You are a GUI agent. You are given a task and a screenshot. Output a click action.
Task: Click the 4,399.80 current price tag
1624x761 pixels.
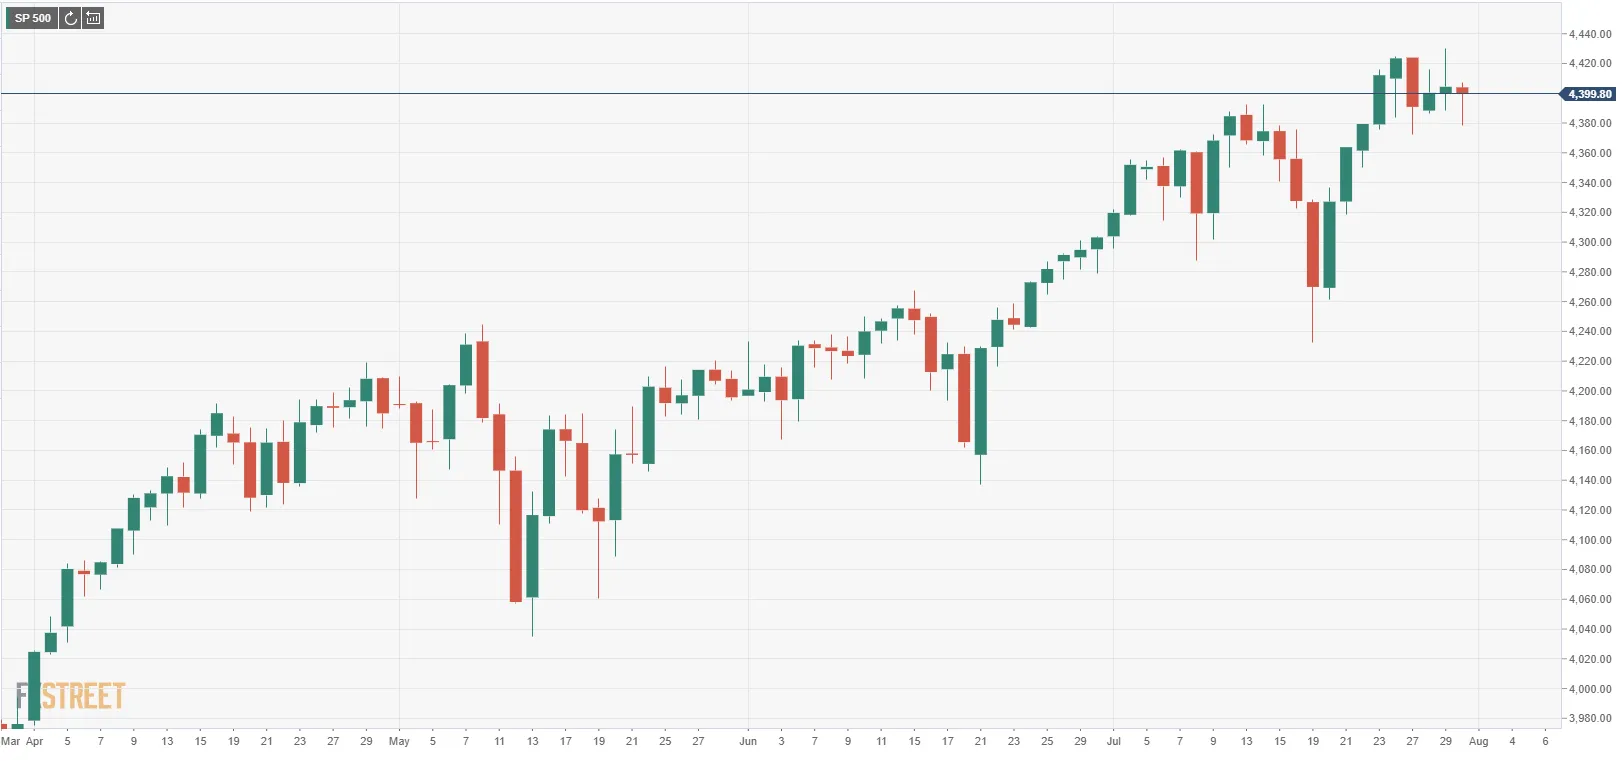(x=1589, y=94)
